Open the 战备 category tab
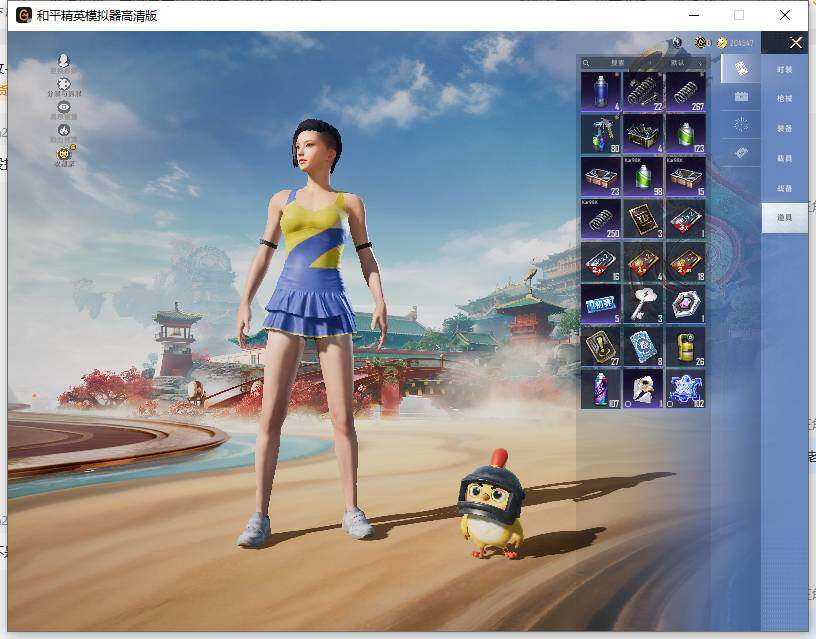 784,188
